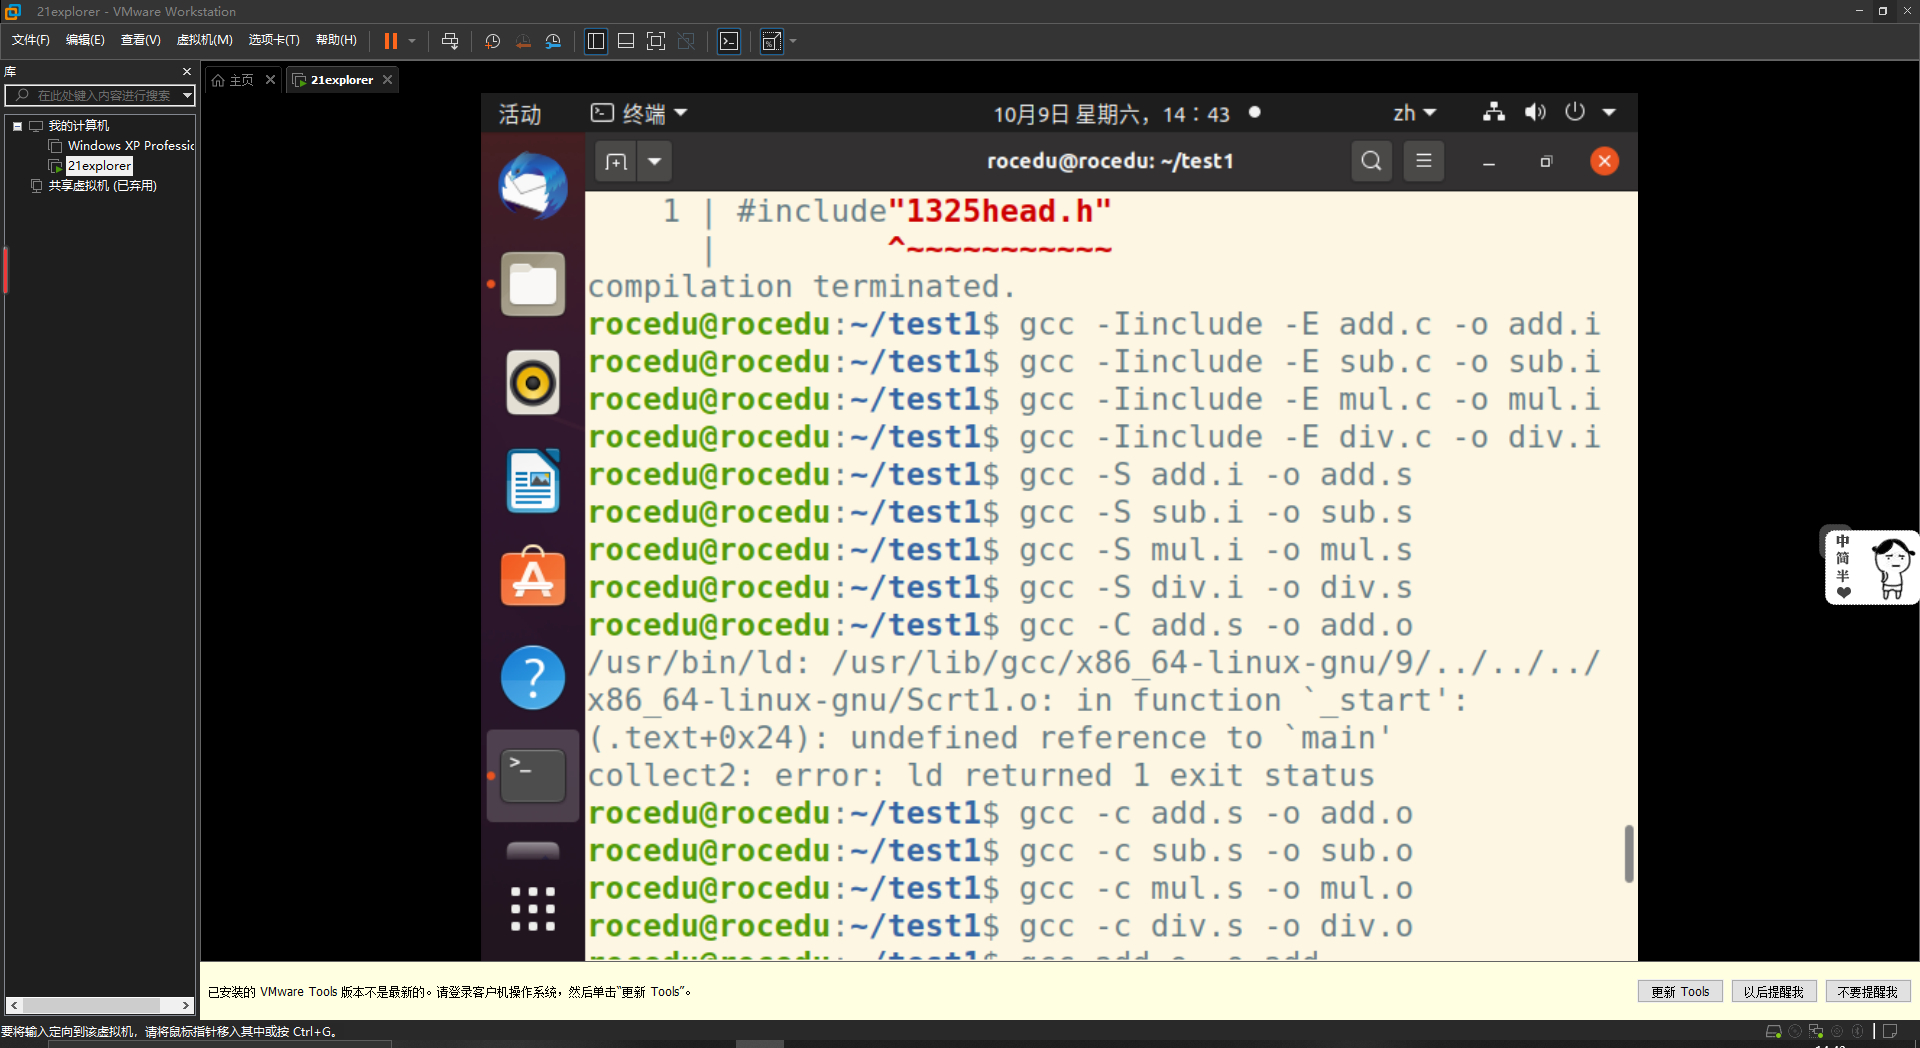Close the library panel
The image size is (1920, 1048).
pyautogui.click(x=186, y=72)
